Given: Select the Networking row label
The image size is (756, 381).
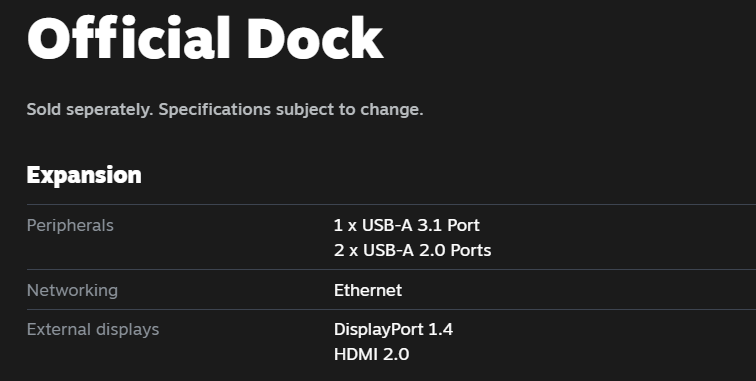Looking at the screenshot, I should [x=72, y=290].
